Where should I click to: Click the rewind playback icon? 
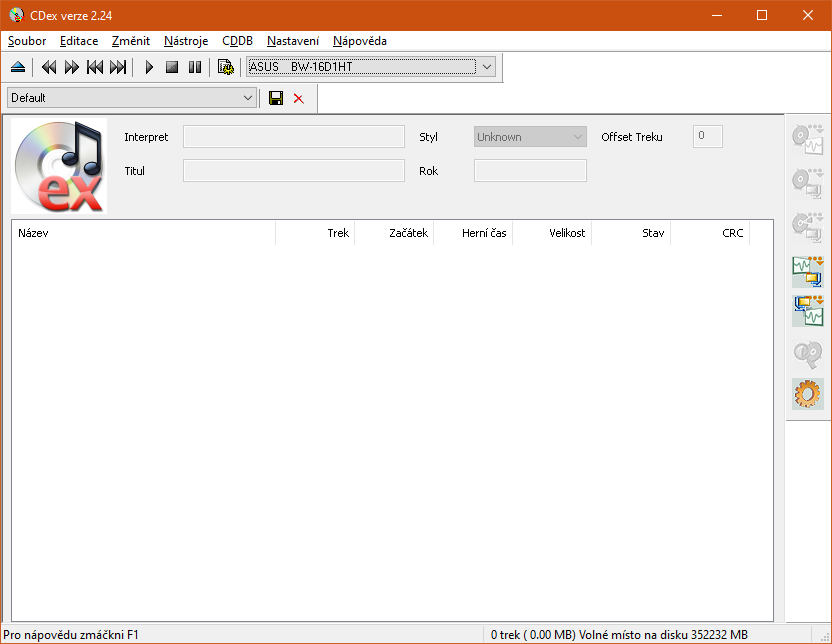(49, 67)
